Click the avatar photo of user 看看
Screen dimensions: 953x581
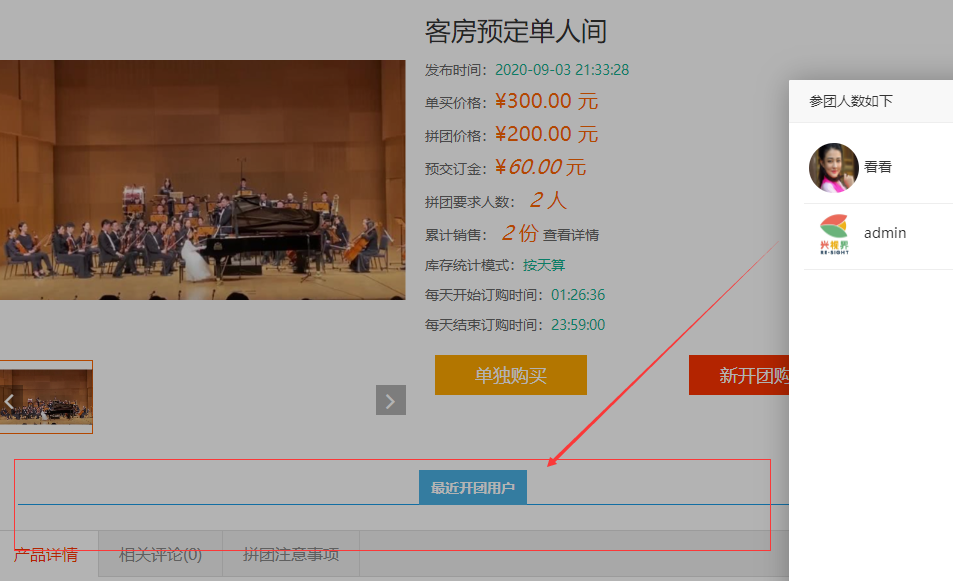point(833,168)
